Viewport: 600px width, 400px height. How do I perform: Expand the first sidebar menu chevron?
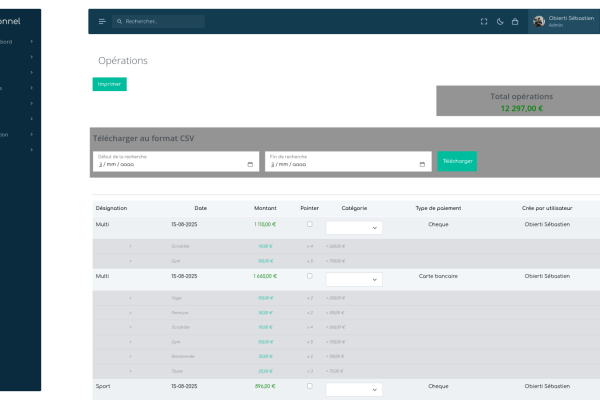(32, 42)
